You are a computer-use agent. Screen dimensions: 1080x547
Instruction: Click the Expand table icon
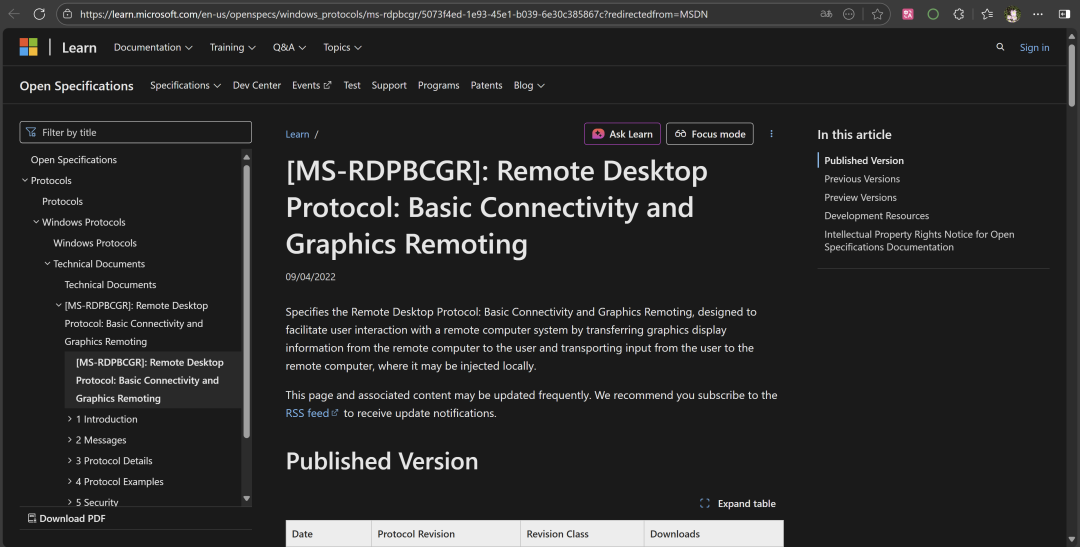(705, 504)
